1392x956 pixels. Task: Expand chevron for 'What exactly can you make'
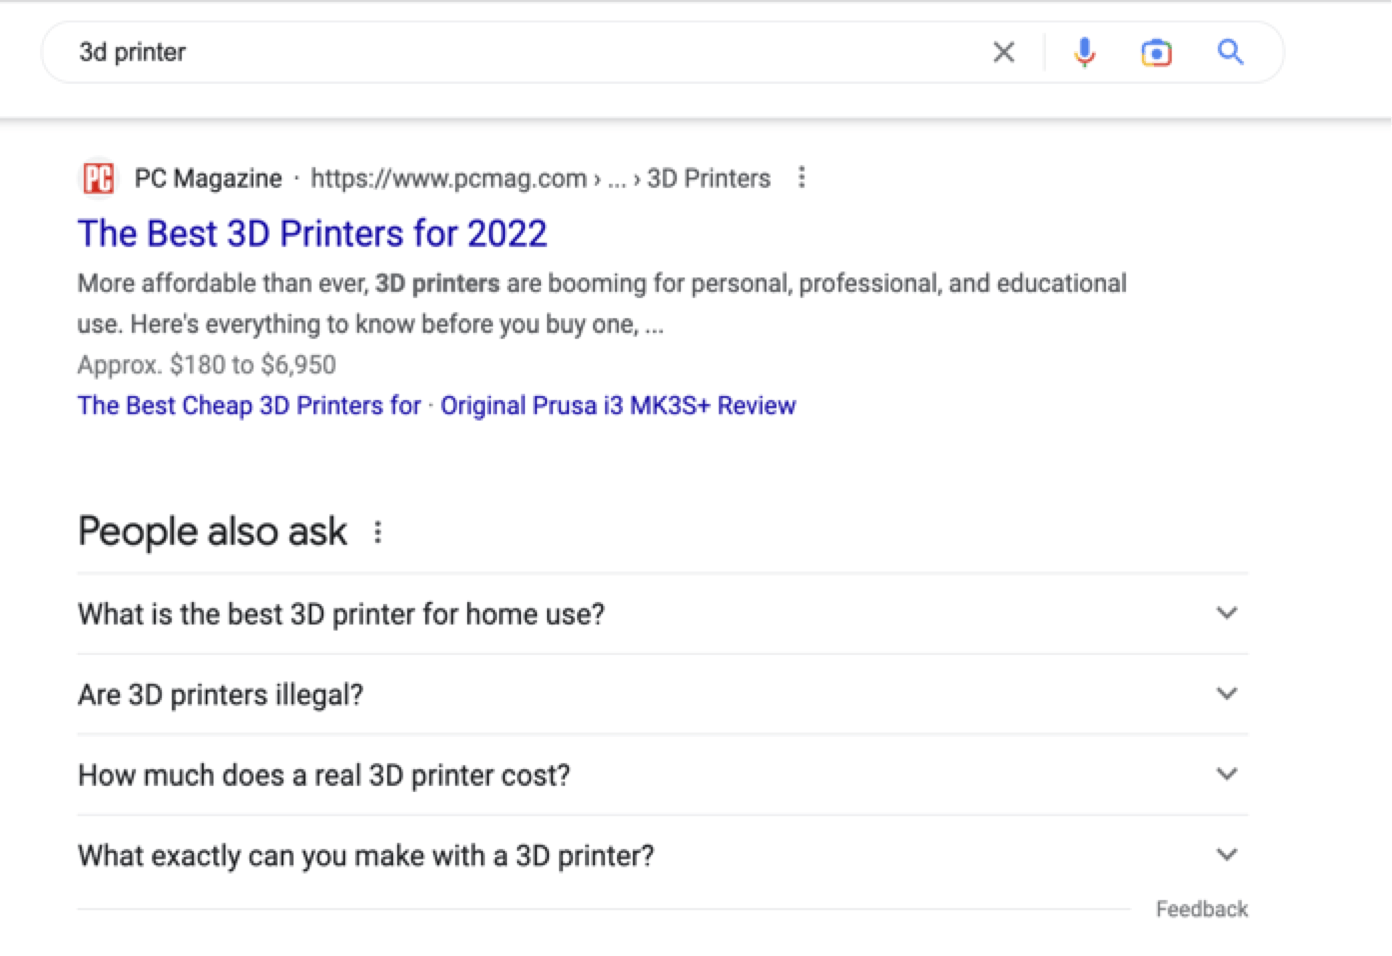click(1227, 855)
